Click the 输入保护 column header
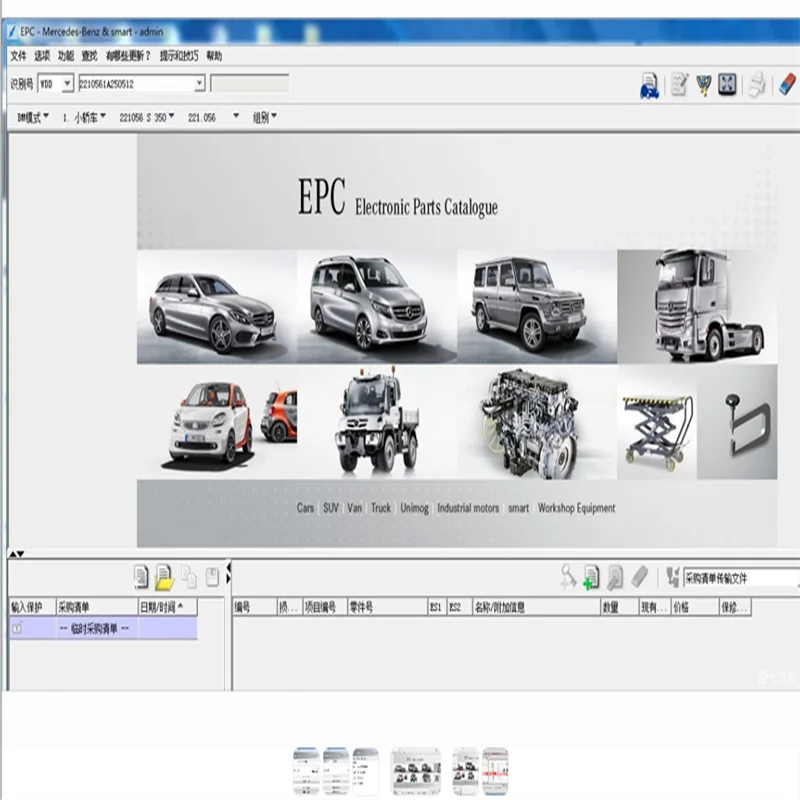 pos(32,607)
